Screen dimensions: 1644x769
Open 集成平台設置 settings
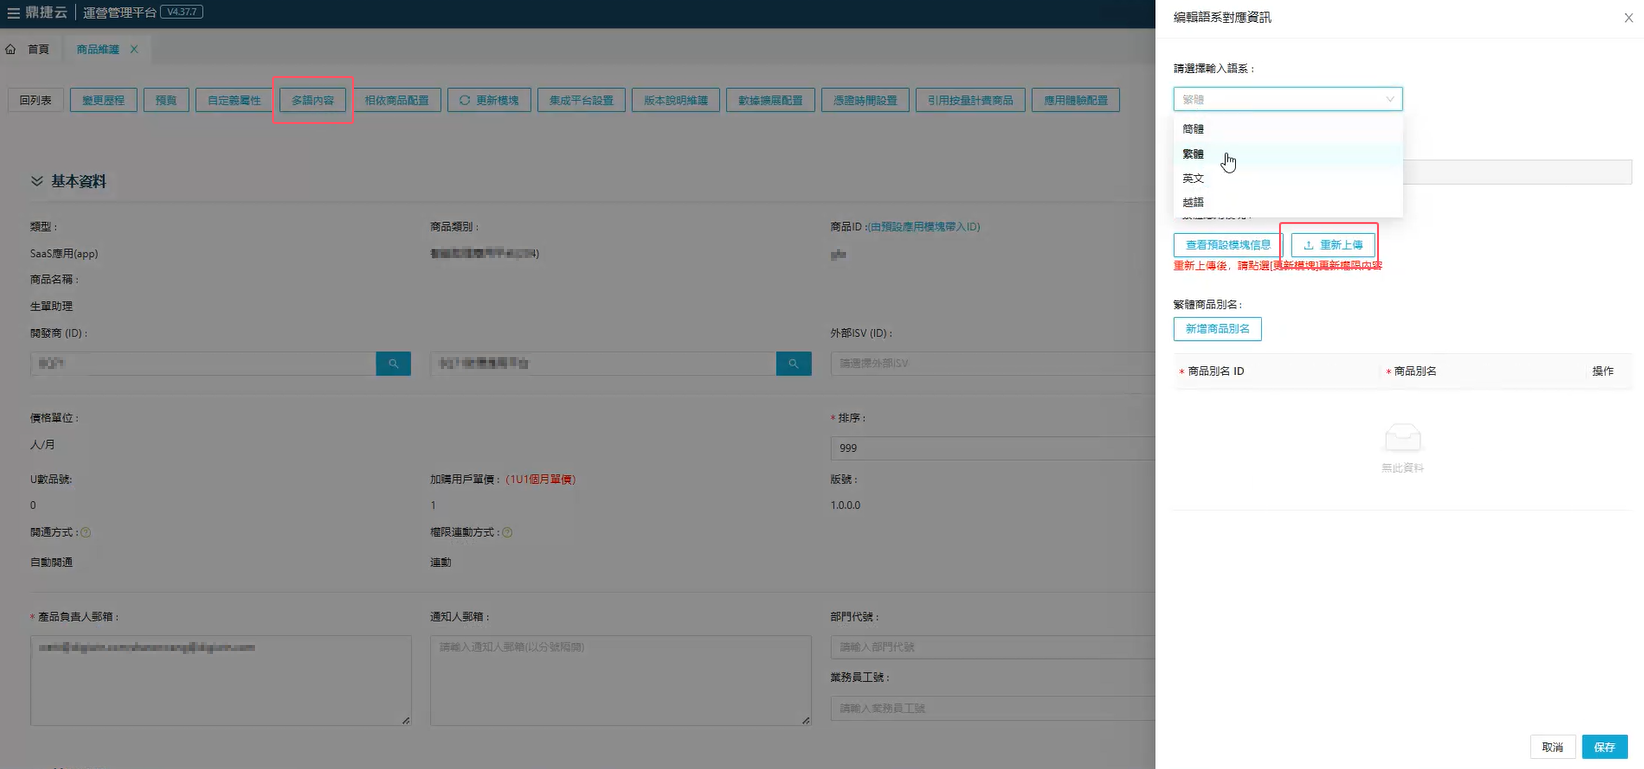coord(581,100)
